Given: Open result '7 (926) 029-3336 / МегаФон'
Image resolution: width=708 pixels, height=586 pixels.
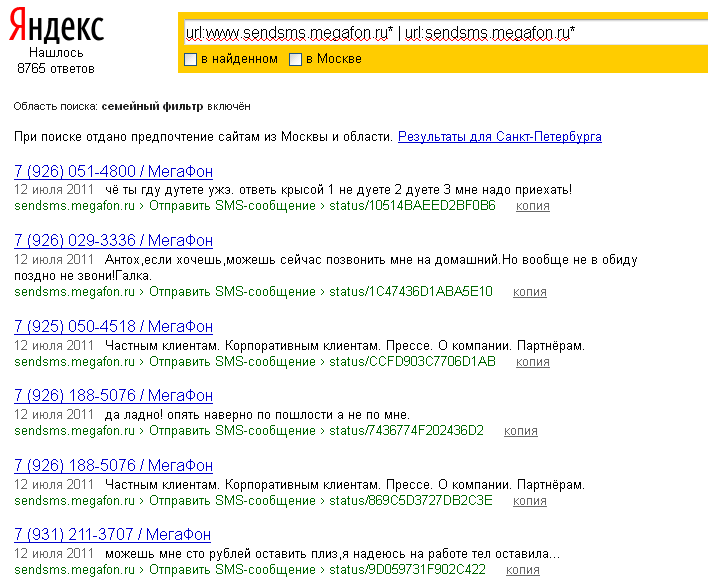Looking at the screenshot, I should click(113, 240).
